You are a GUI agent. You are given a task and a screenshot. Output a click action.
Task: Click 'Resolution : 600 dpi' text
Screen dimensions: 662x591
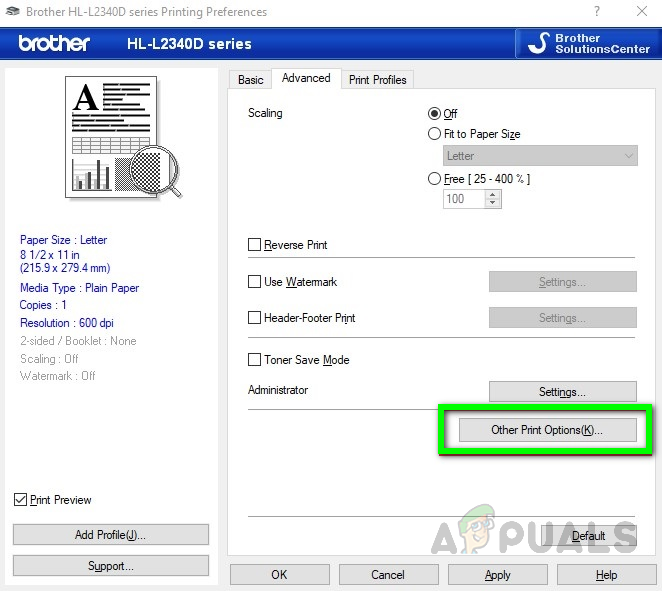click(67, 323)
